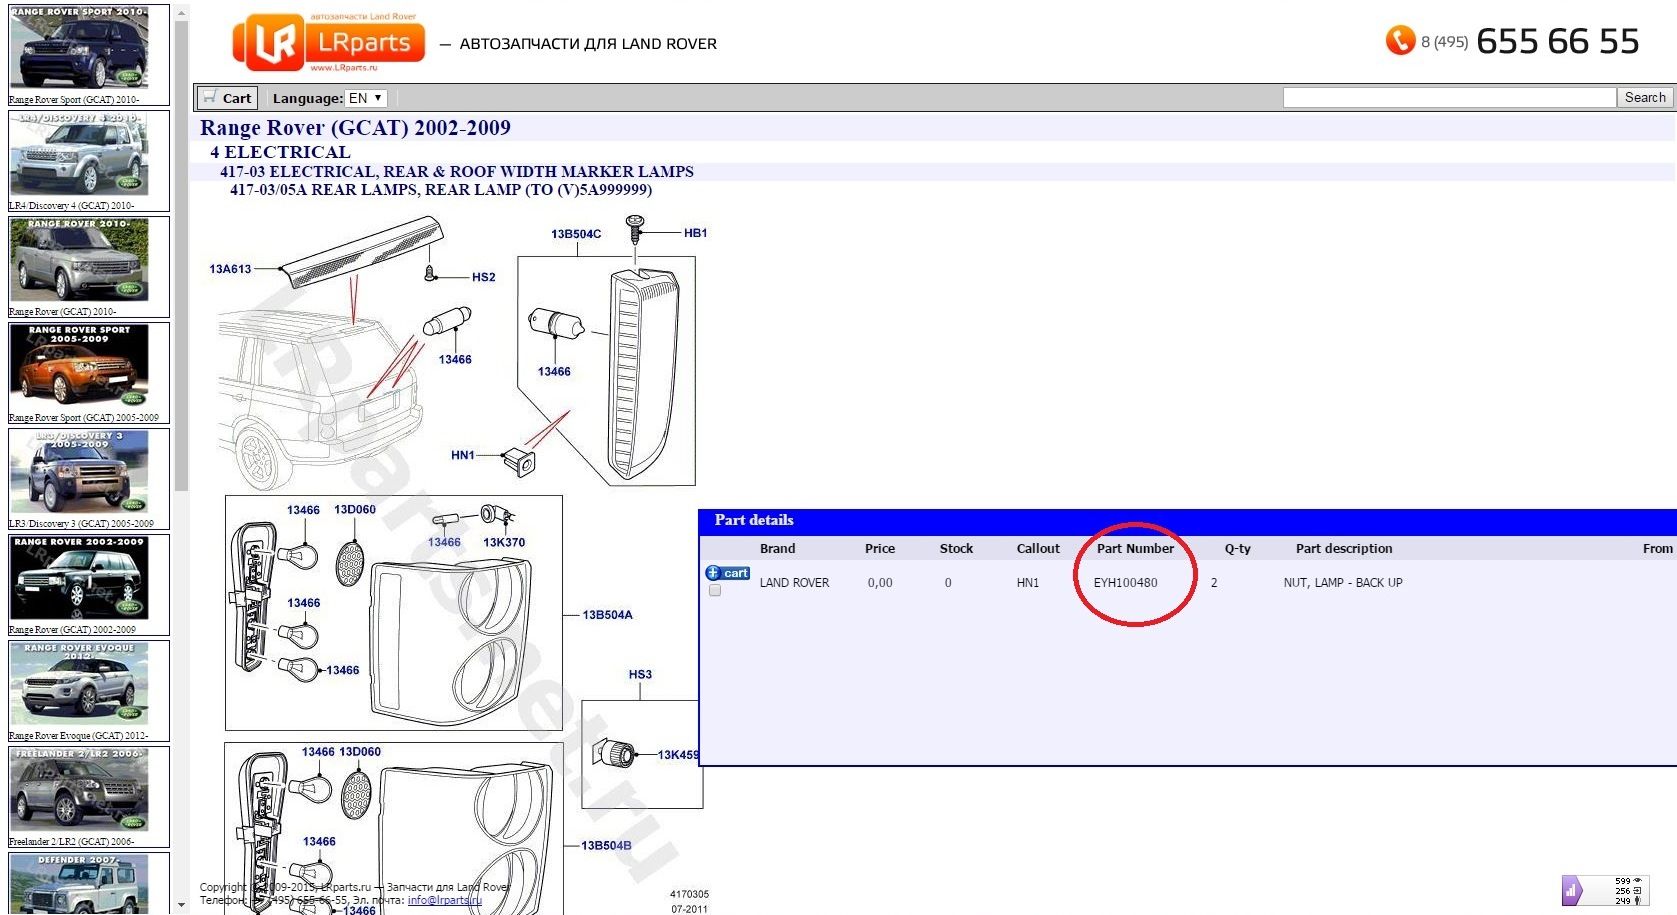Click the Search button
This screenshot has width=1677, height=915.
click(1644, 97)
